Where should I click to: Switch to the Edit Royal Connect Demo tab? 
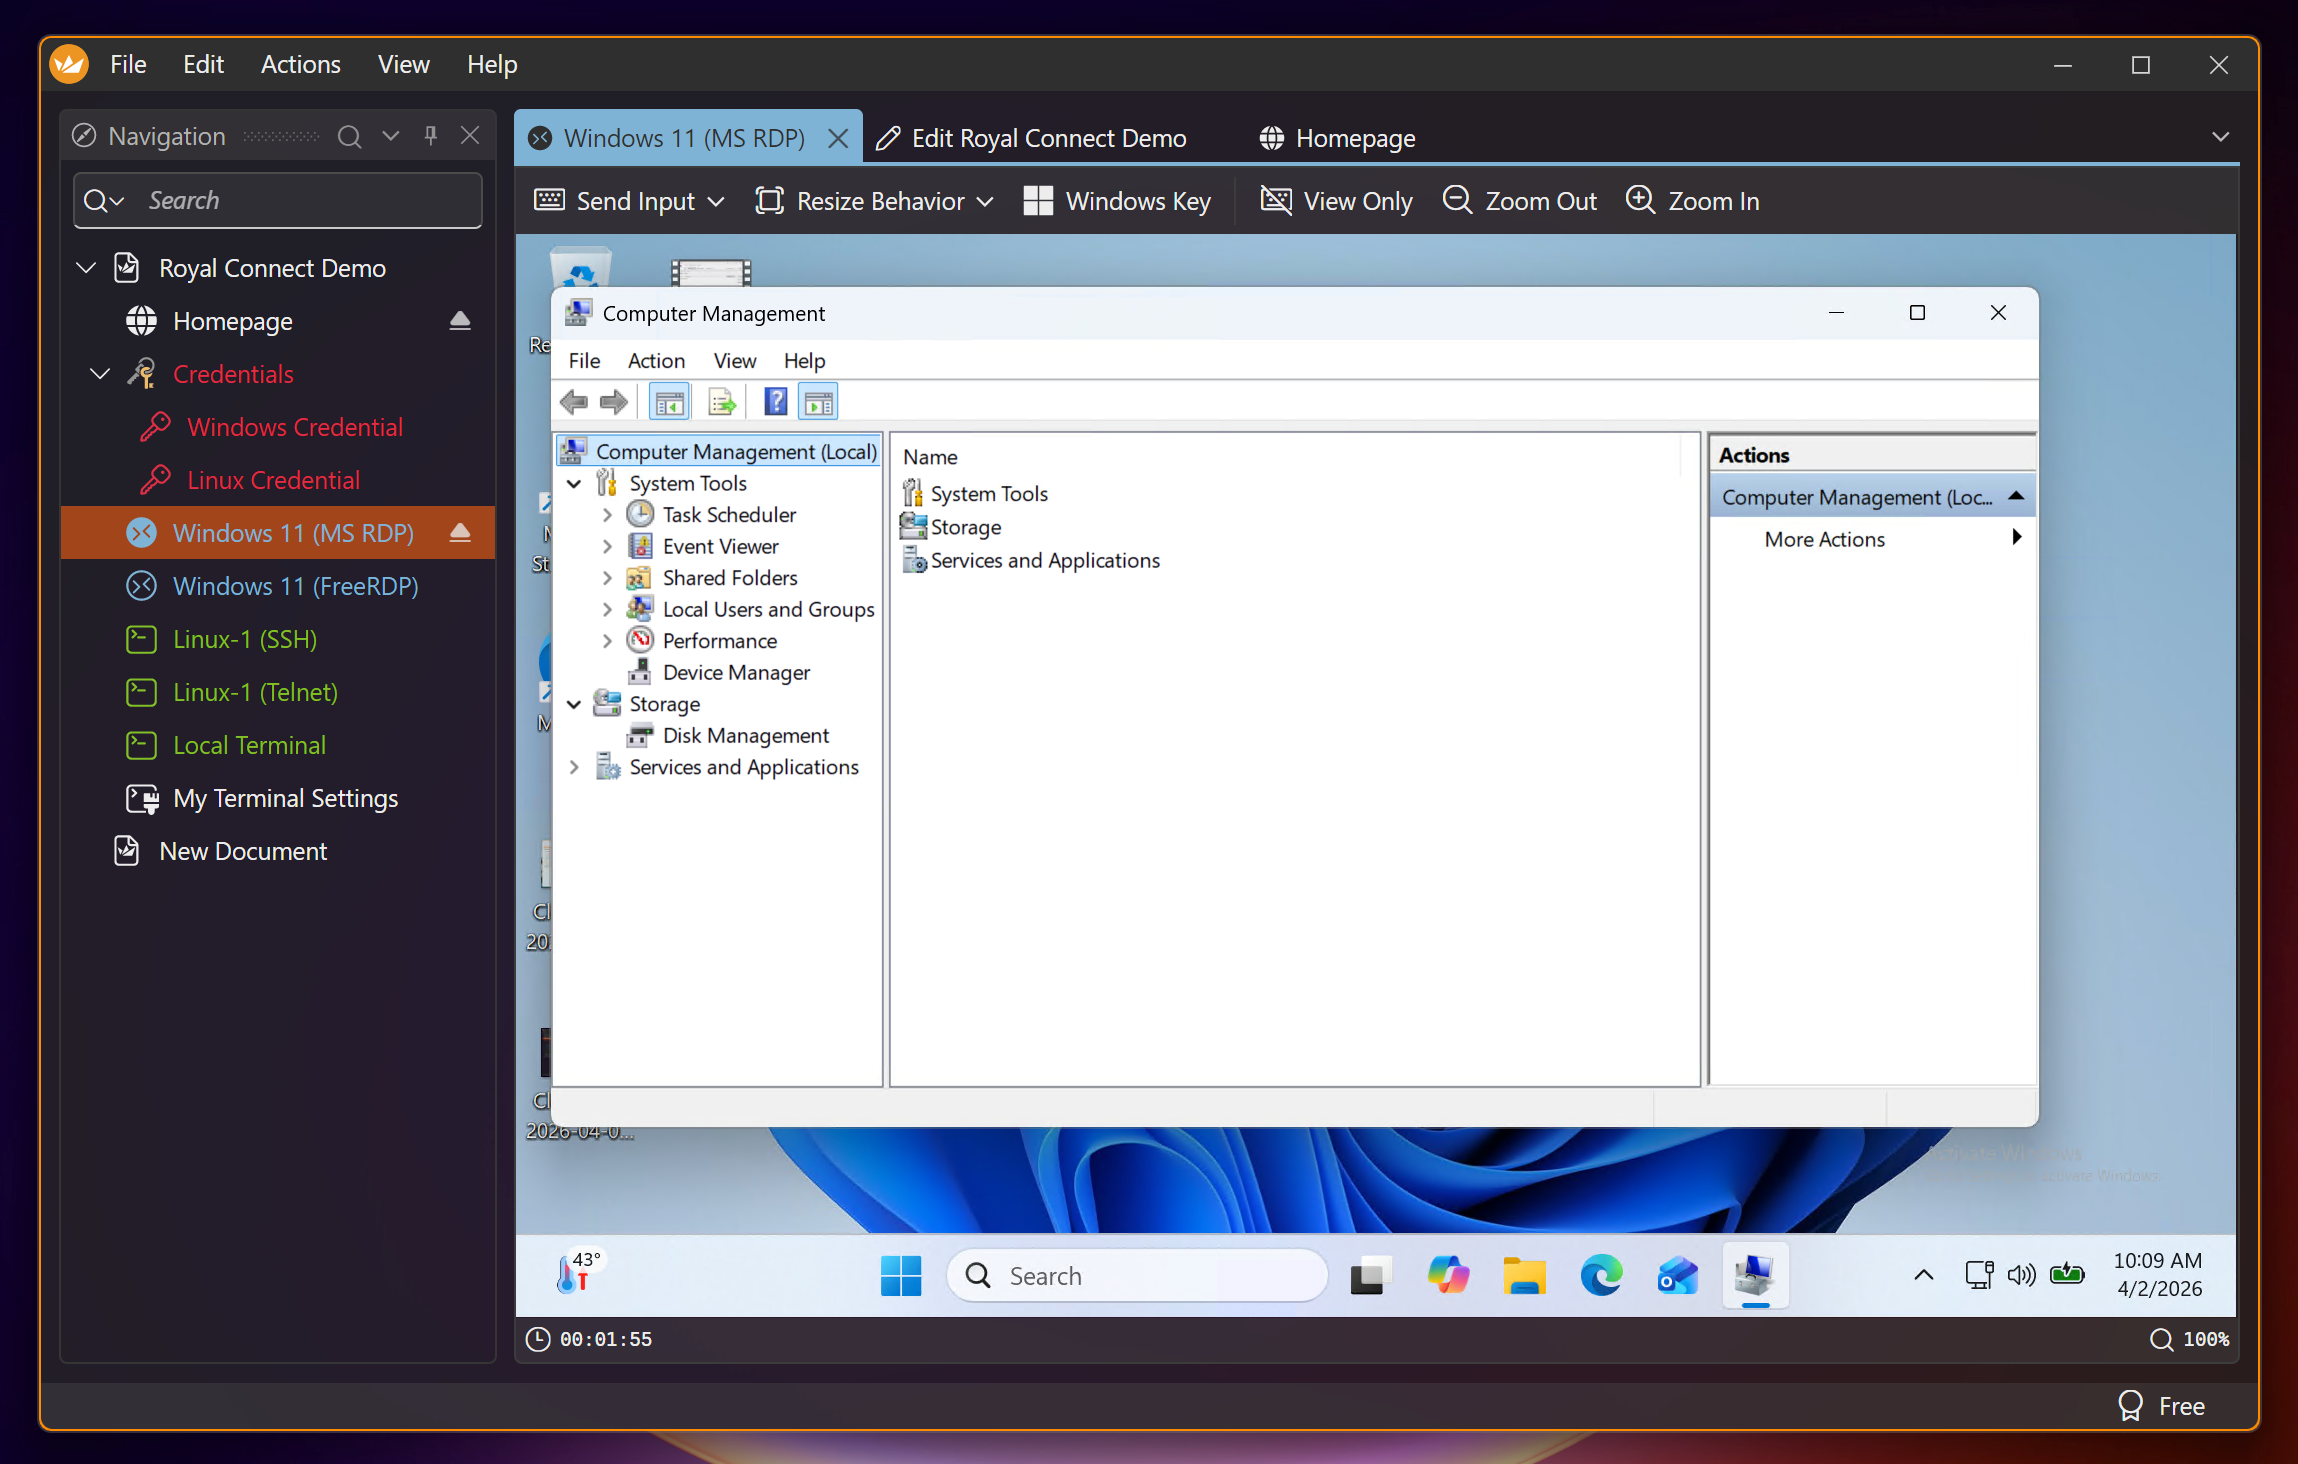1048,138
